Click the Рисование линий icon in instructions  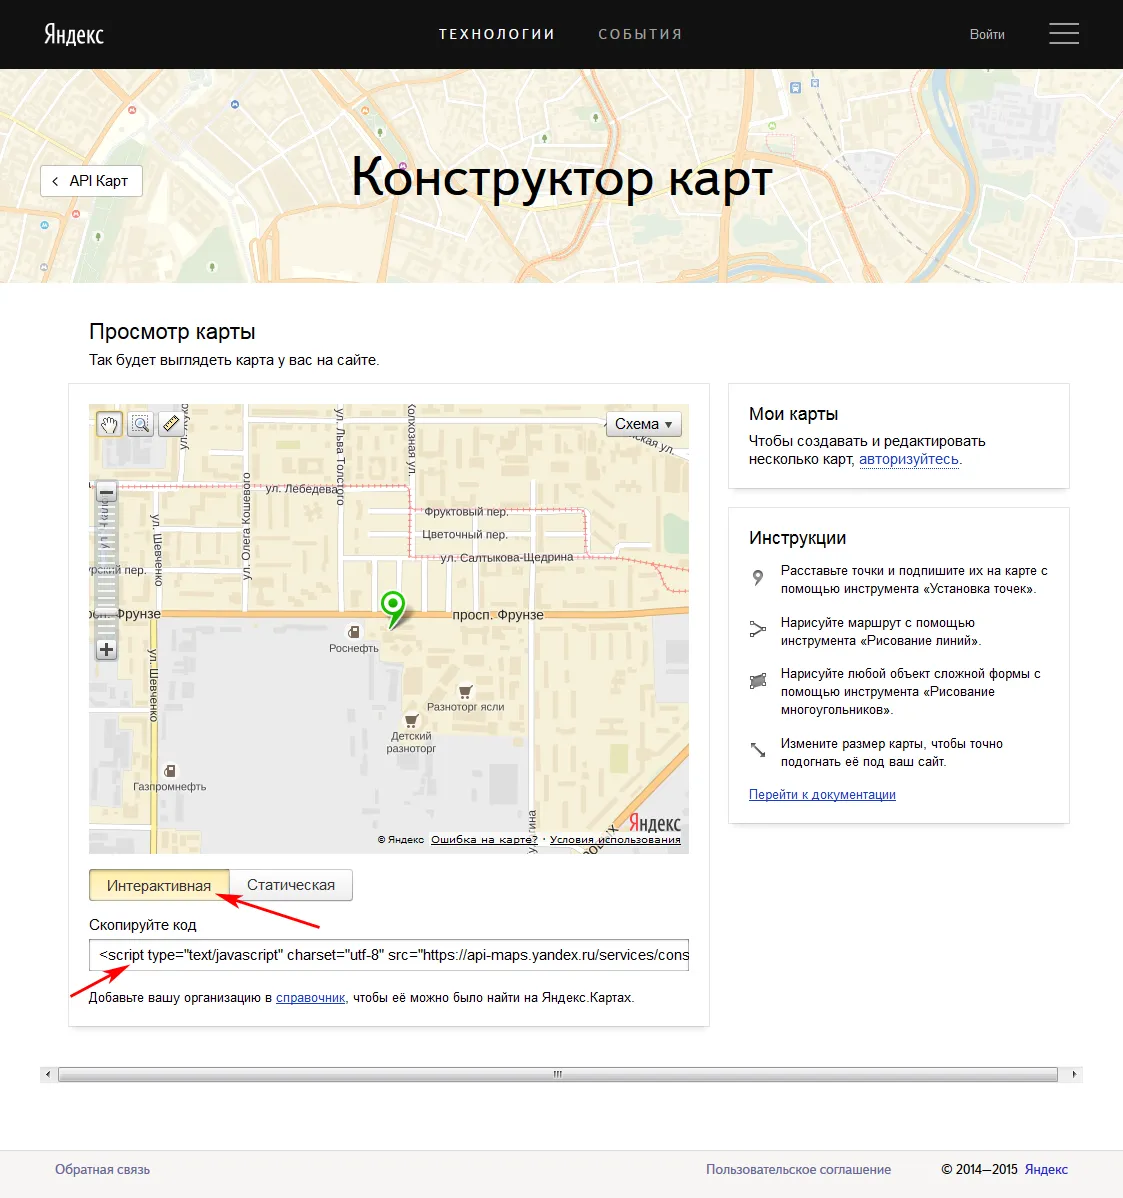(757, 630)
